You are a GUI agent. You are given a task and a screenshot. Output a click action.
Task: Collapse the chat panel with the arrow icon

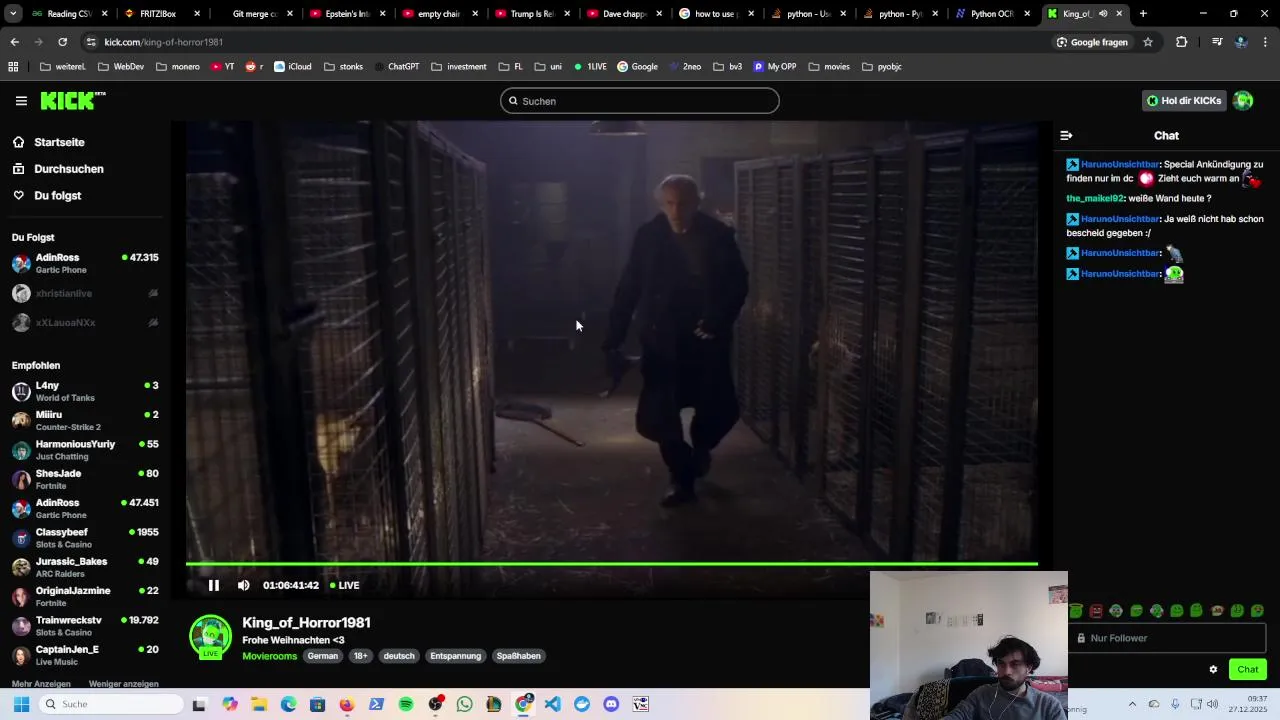click(x=1066, y=135)
